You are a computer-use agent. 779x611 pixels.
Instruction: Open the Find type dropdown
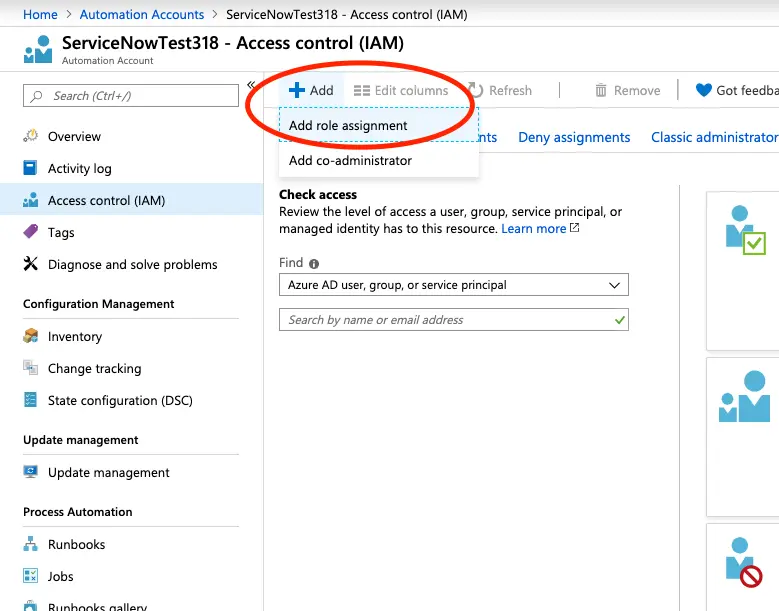454,285
